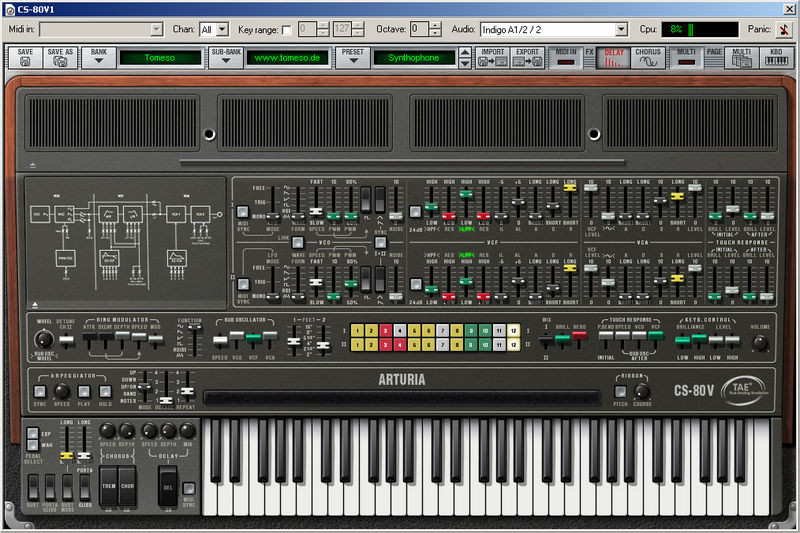Click the Tomeso bank name display
Screen dimensions: 800x533
pyautogui.click(x=160, y=58)
